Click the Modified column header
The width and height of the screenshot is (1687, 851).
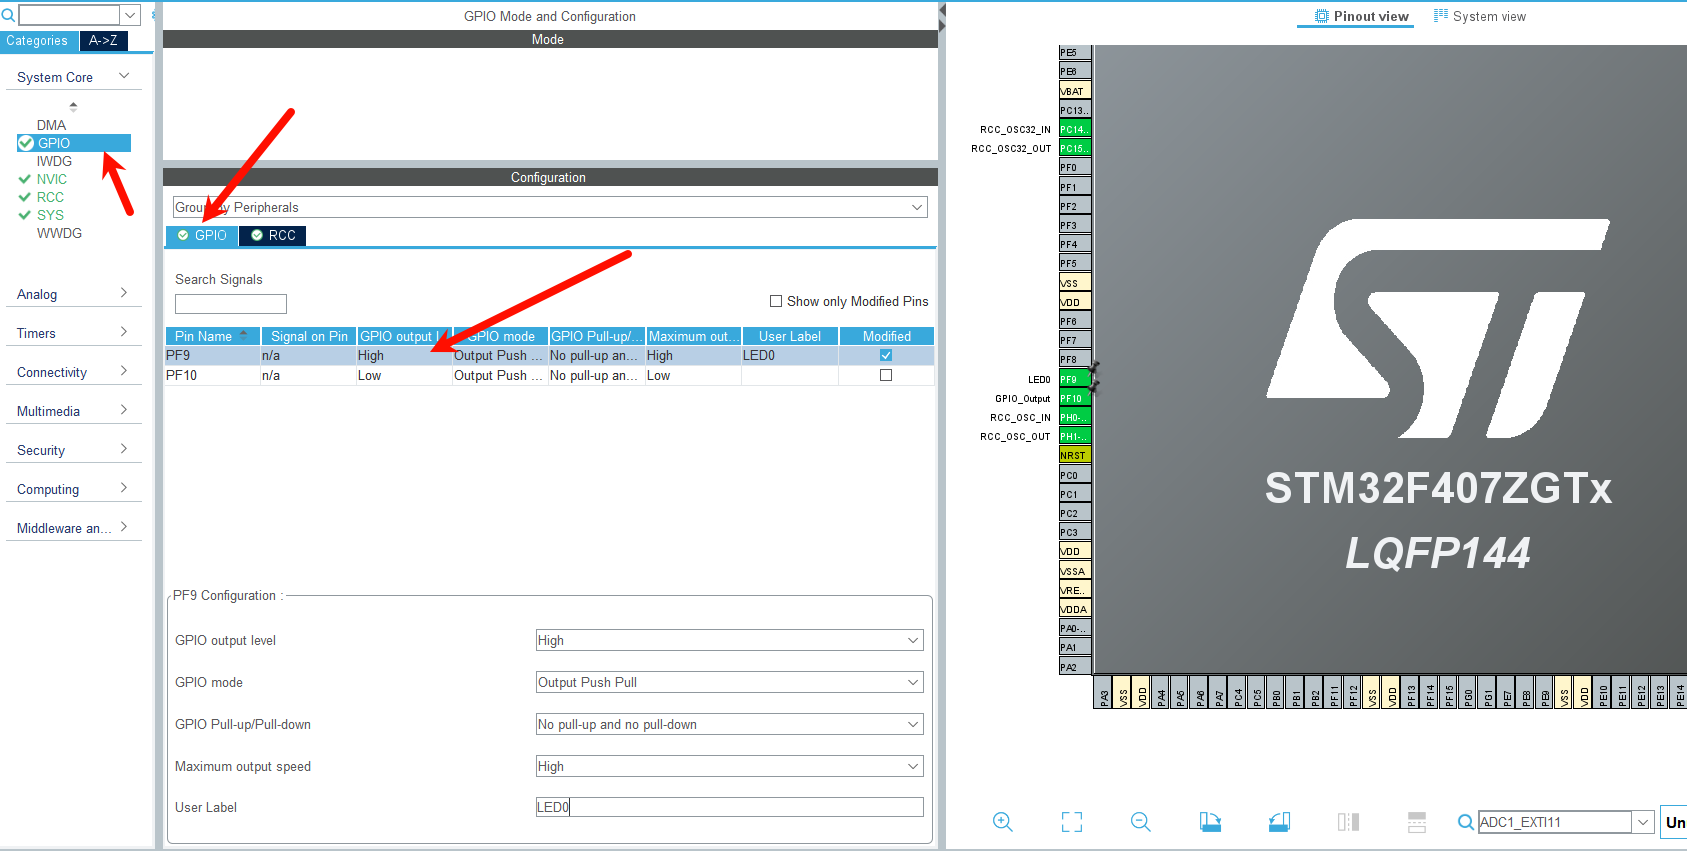[887, 336]
